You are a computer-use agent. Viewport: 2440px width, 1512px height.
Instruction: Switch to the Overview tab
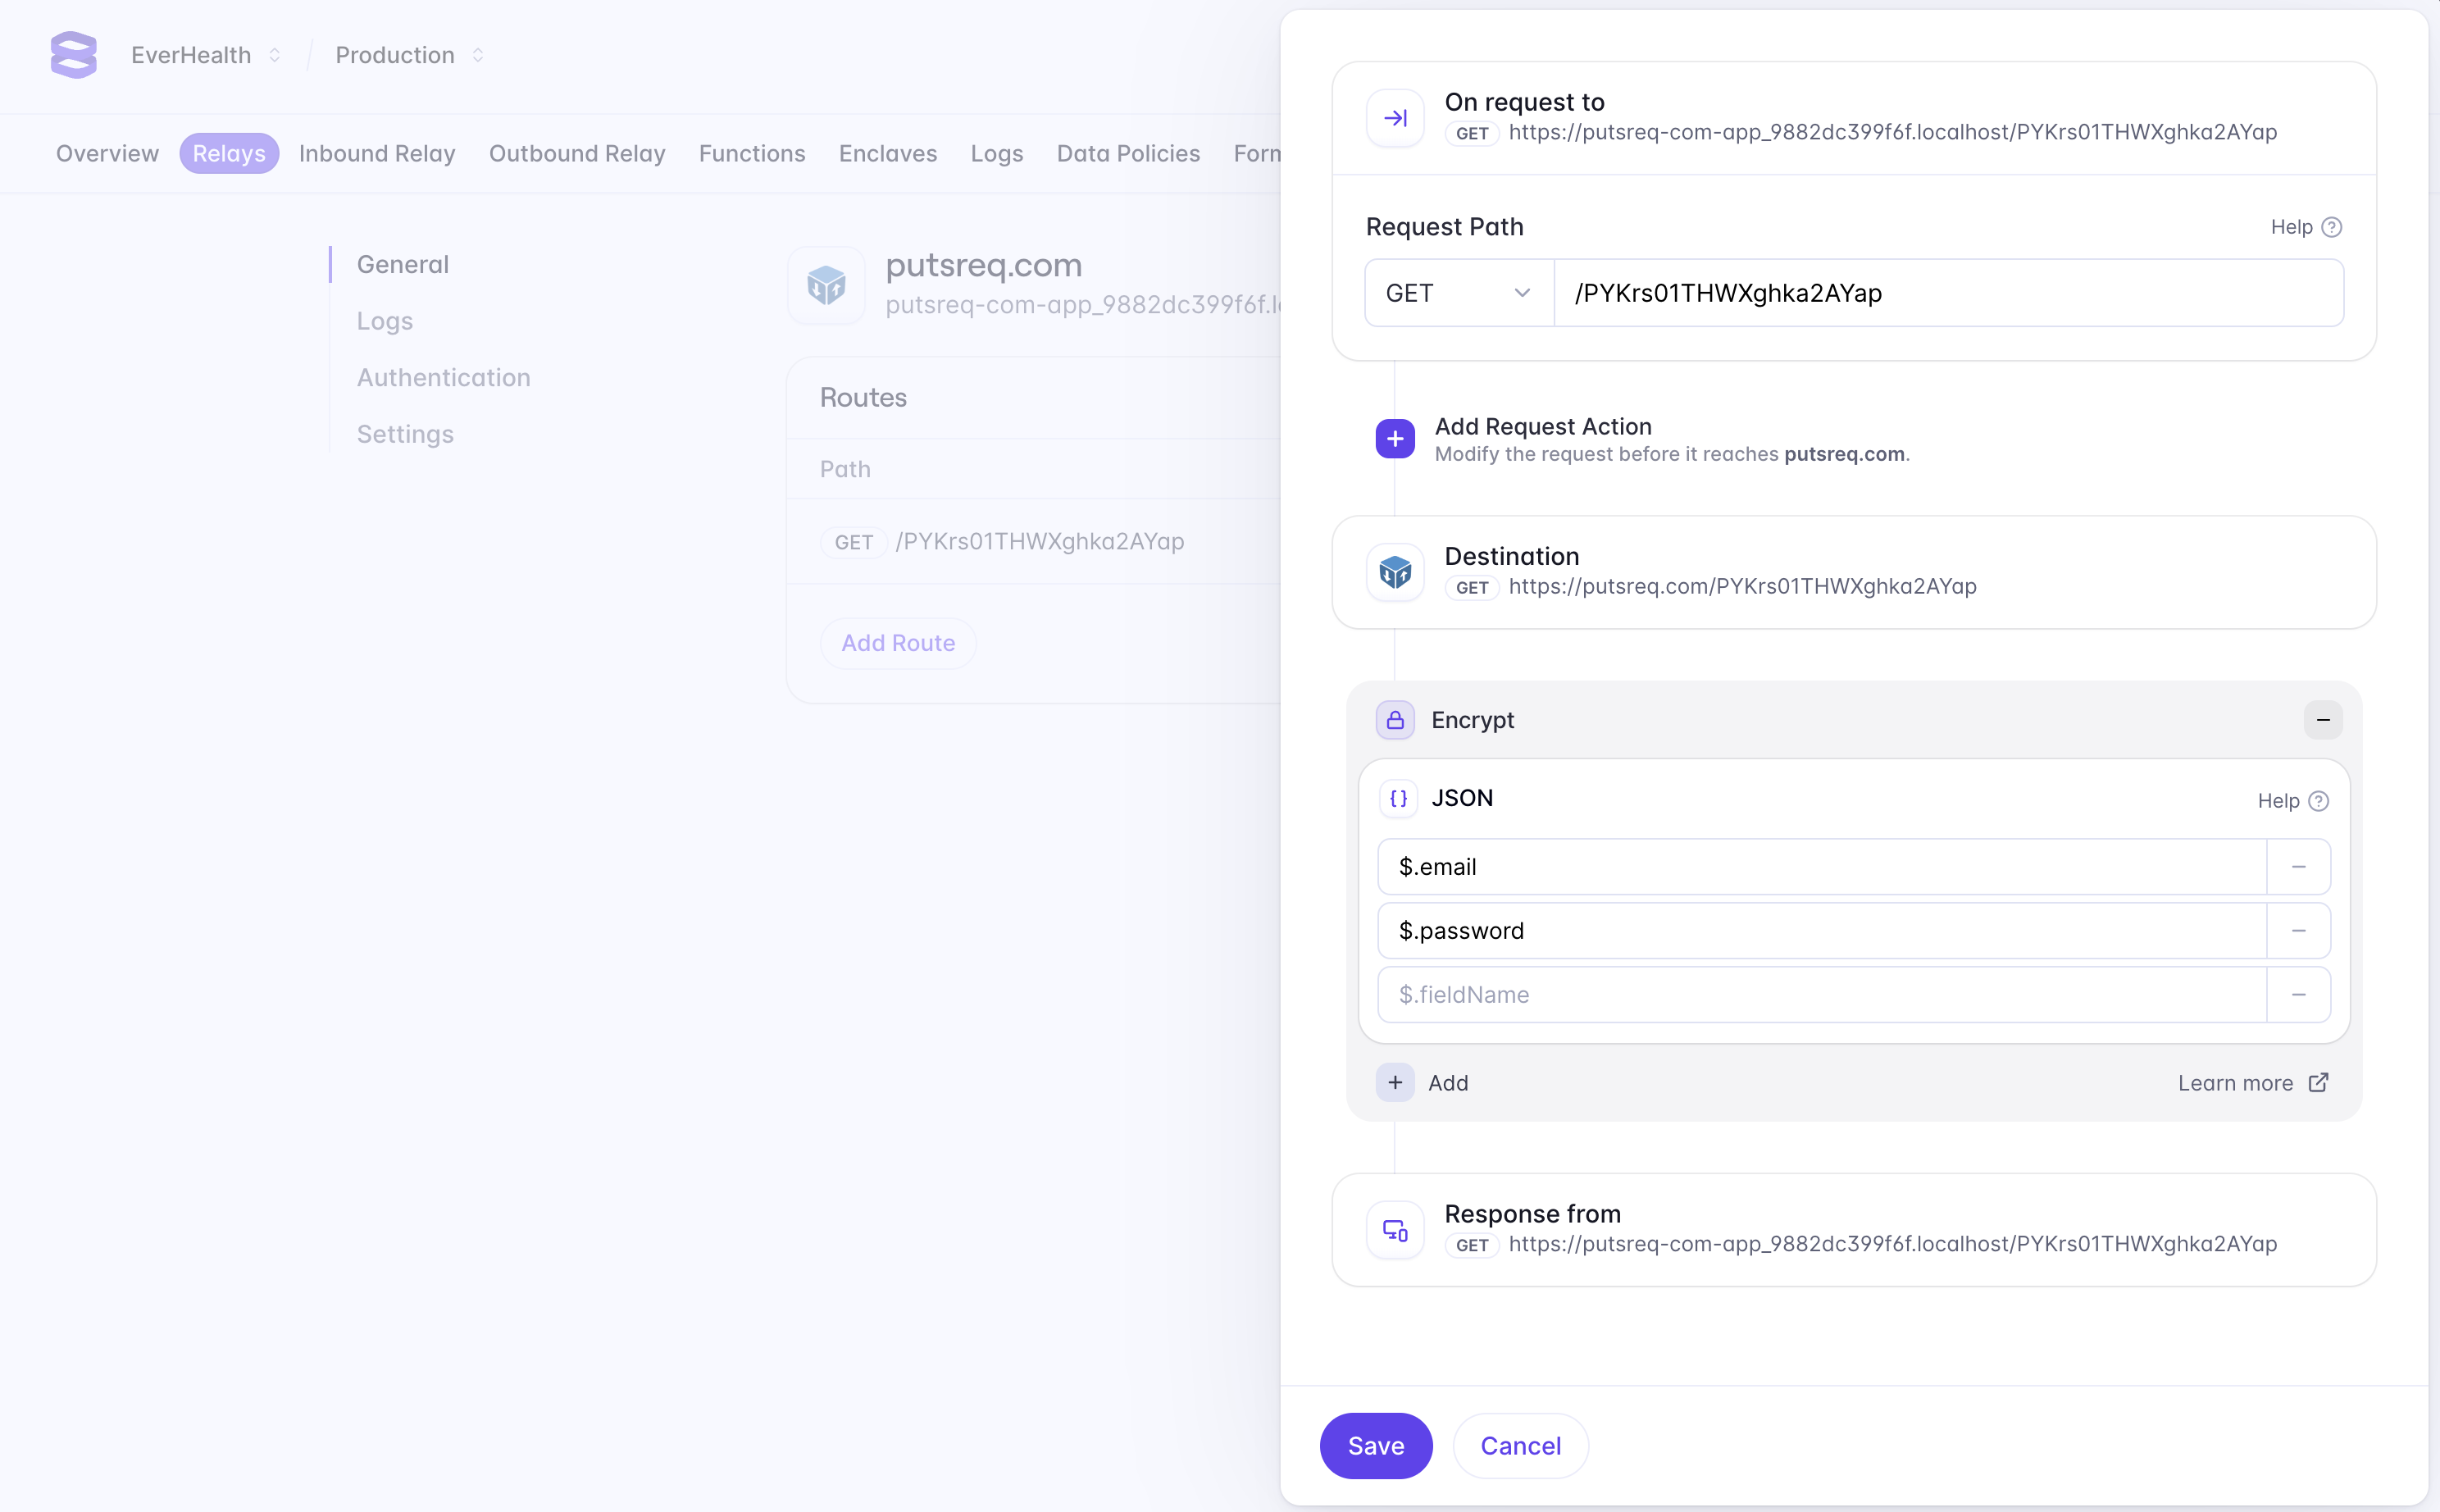coord(107,153)
